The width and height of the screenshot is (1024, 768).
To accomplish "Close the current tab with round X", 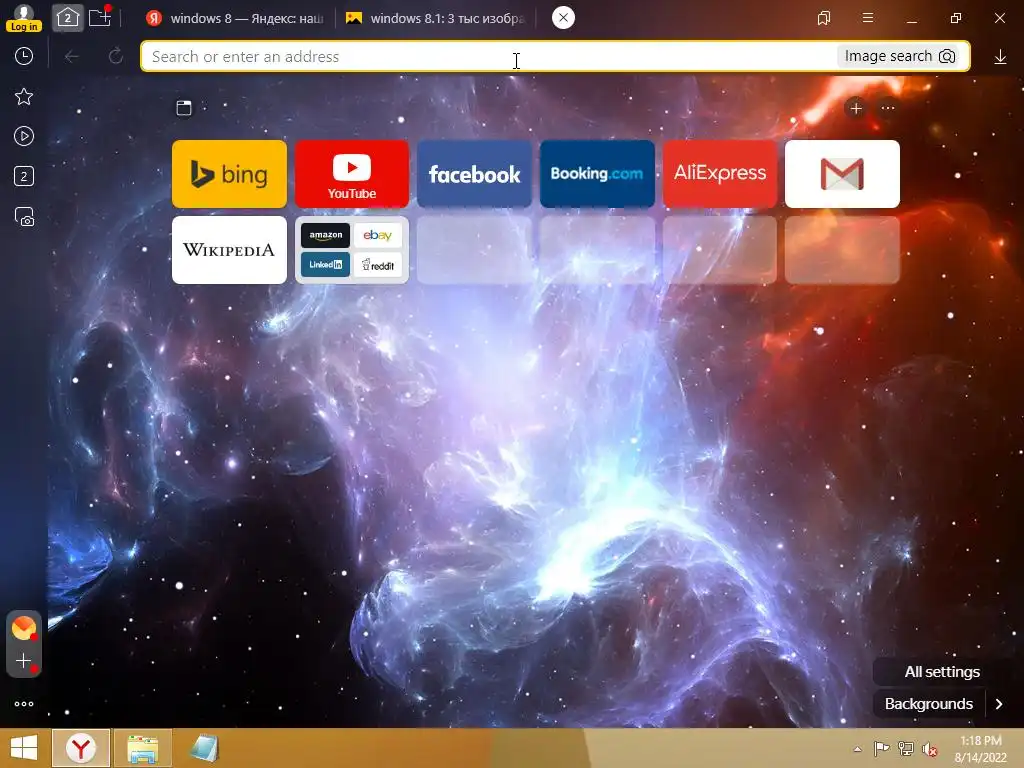I will pos(563,18).
